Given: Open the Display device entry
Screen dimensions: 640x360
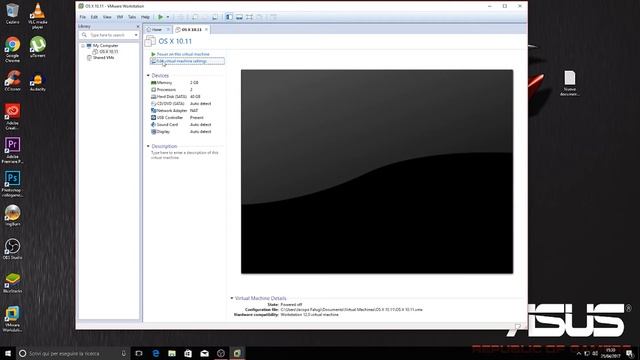Looking at the screenshot, I should [181, 131].
